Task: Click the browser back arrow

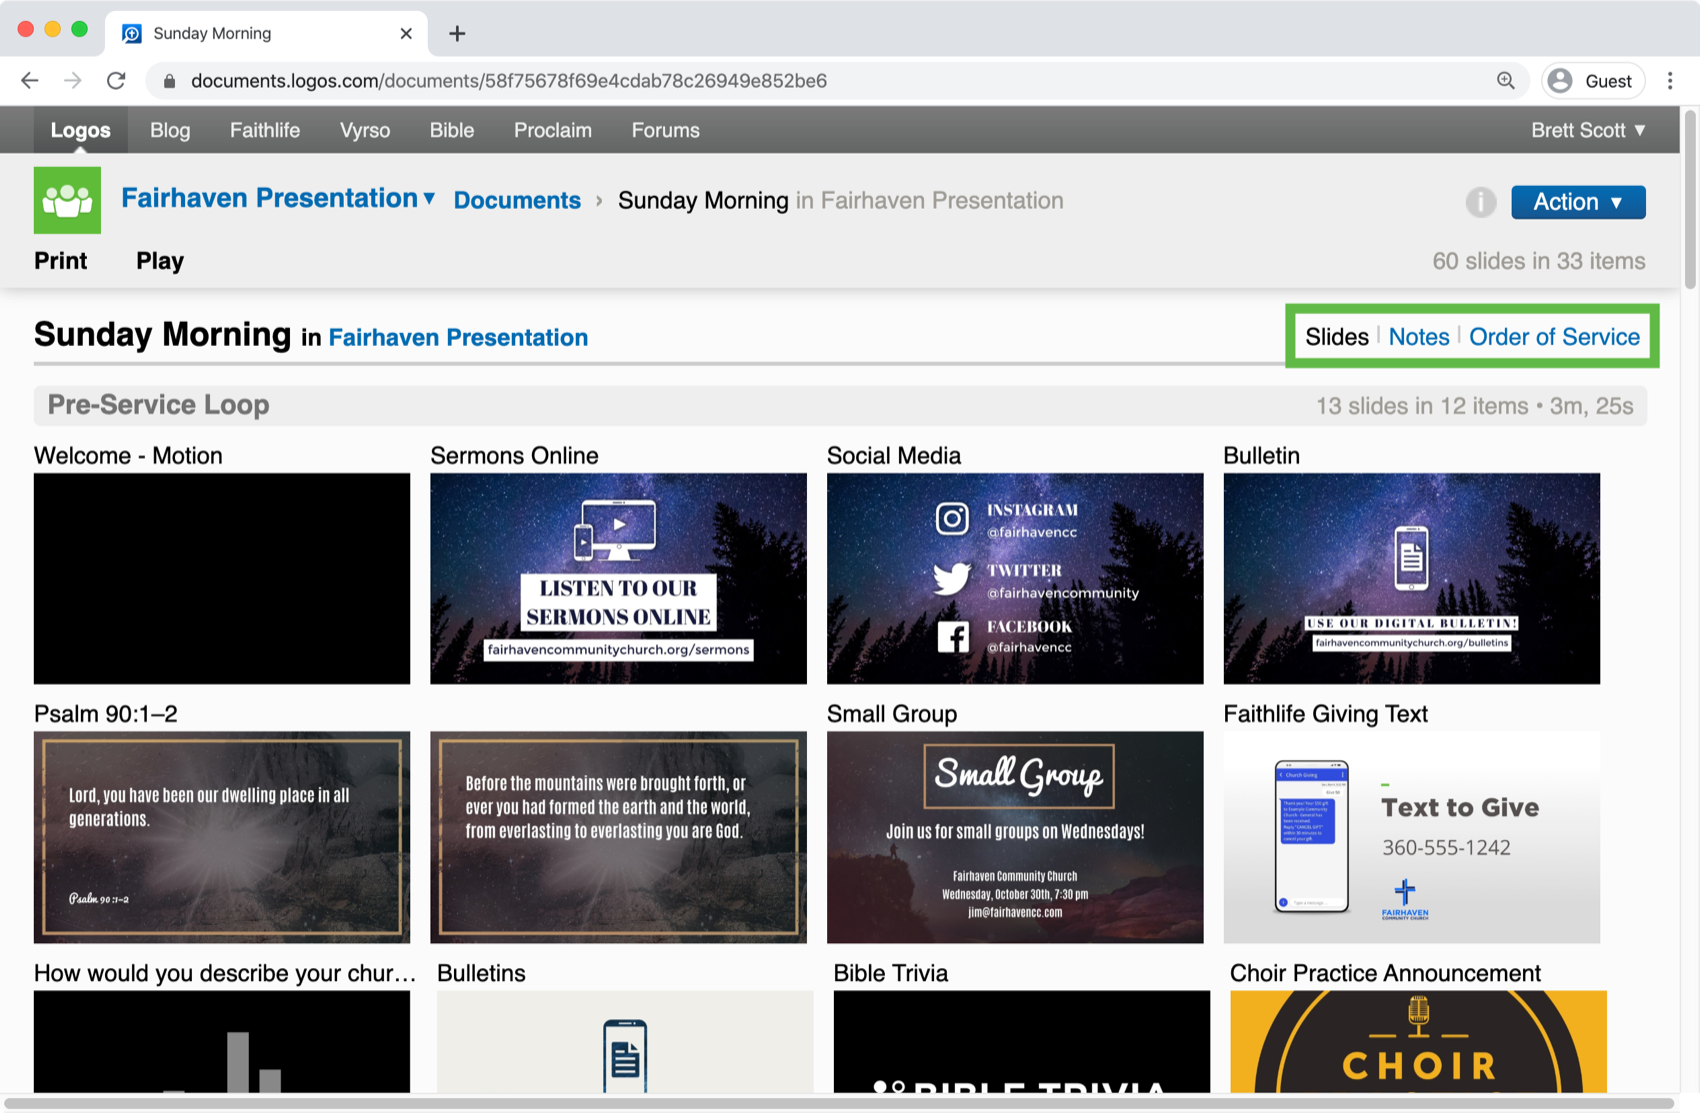Action: (x=30, y=81)
